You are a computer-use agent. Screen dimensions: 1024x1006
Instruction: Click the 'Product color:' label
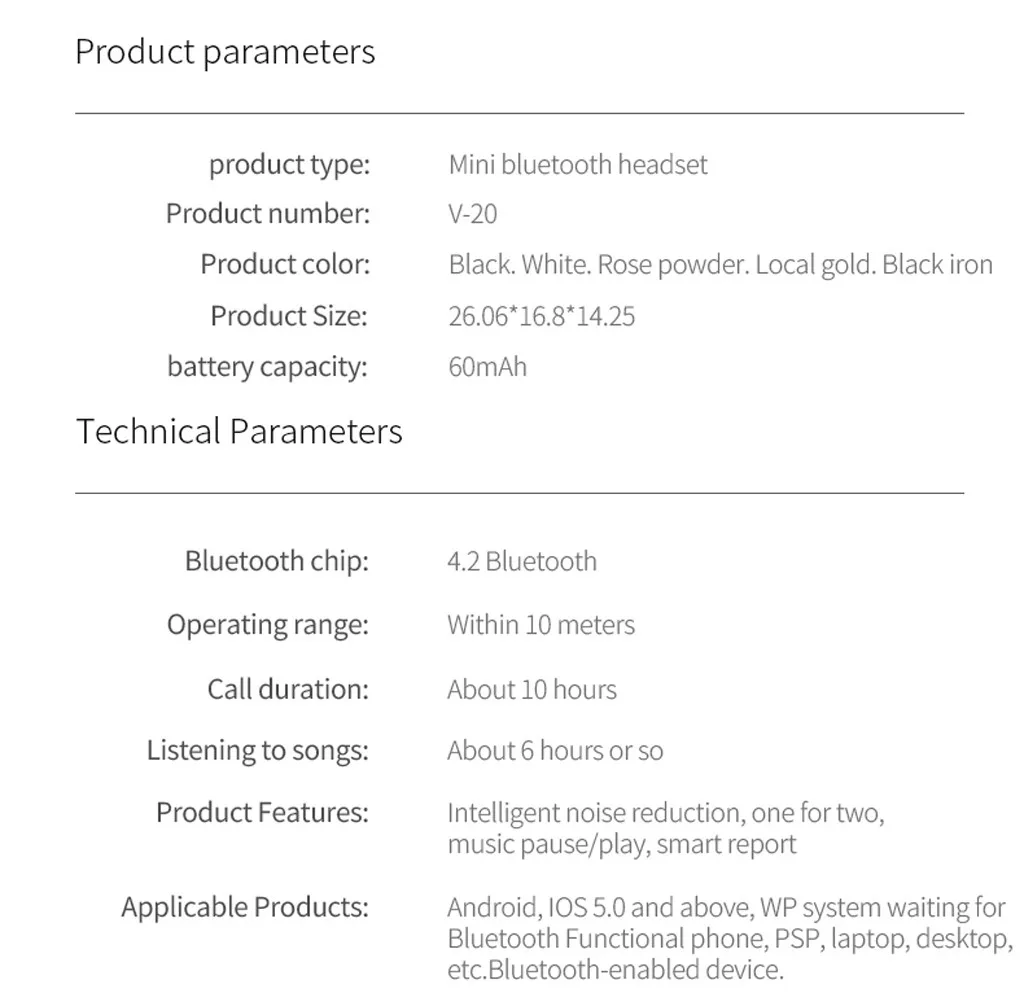click(x=285, y=265)
